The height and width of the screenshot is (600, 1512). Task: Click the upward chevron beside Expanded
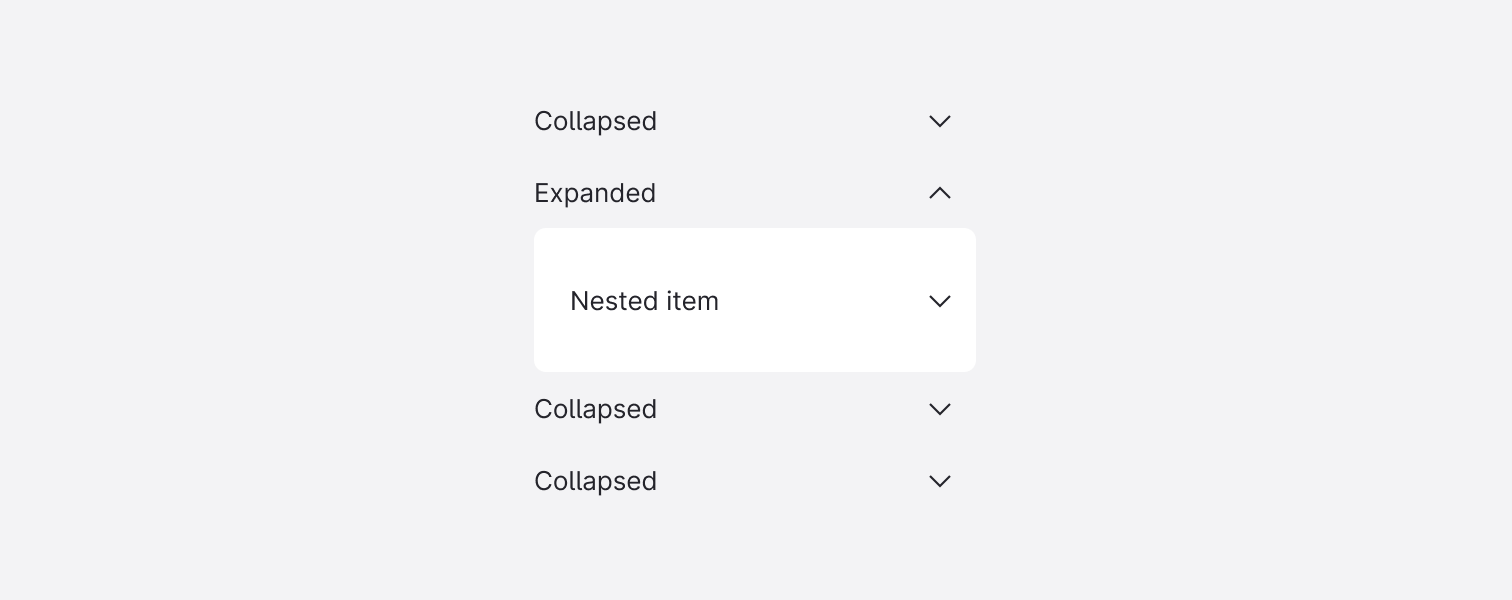pyautogui.click(x=939, y=193)
